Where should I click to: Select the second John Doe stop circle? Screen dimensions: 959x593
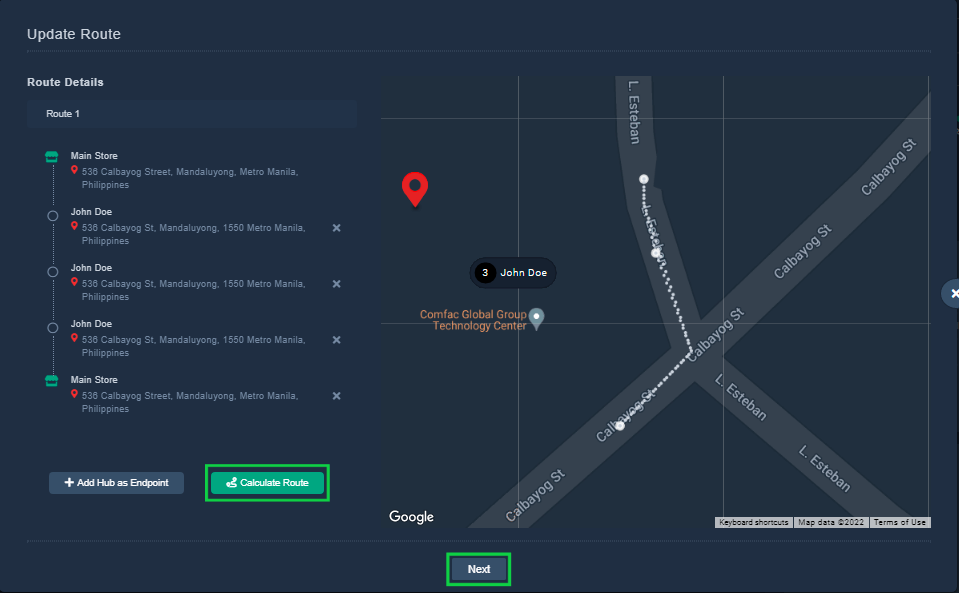53,272
